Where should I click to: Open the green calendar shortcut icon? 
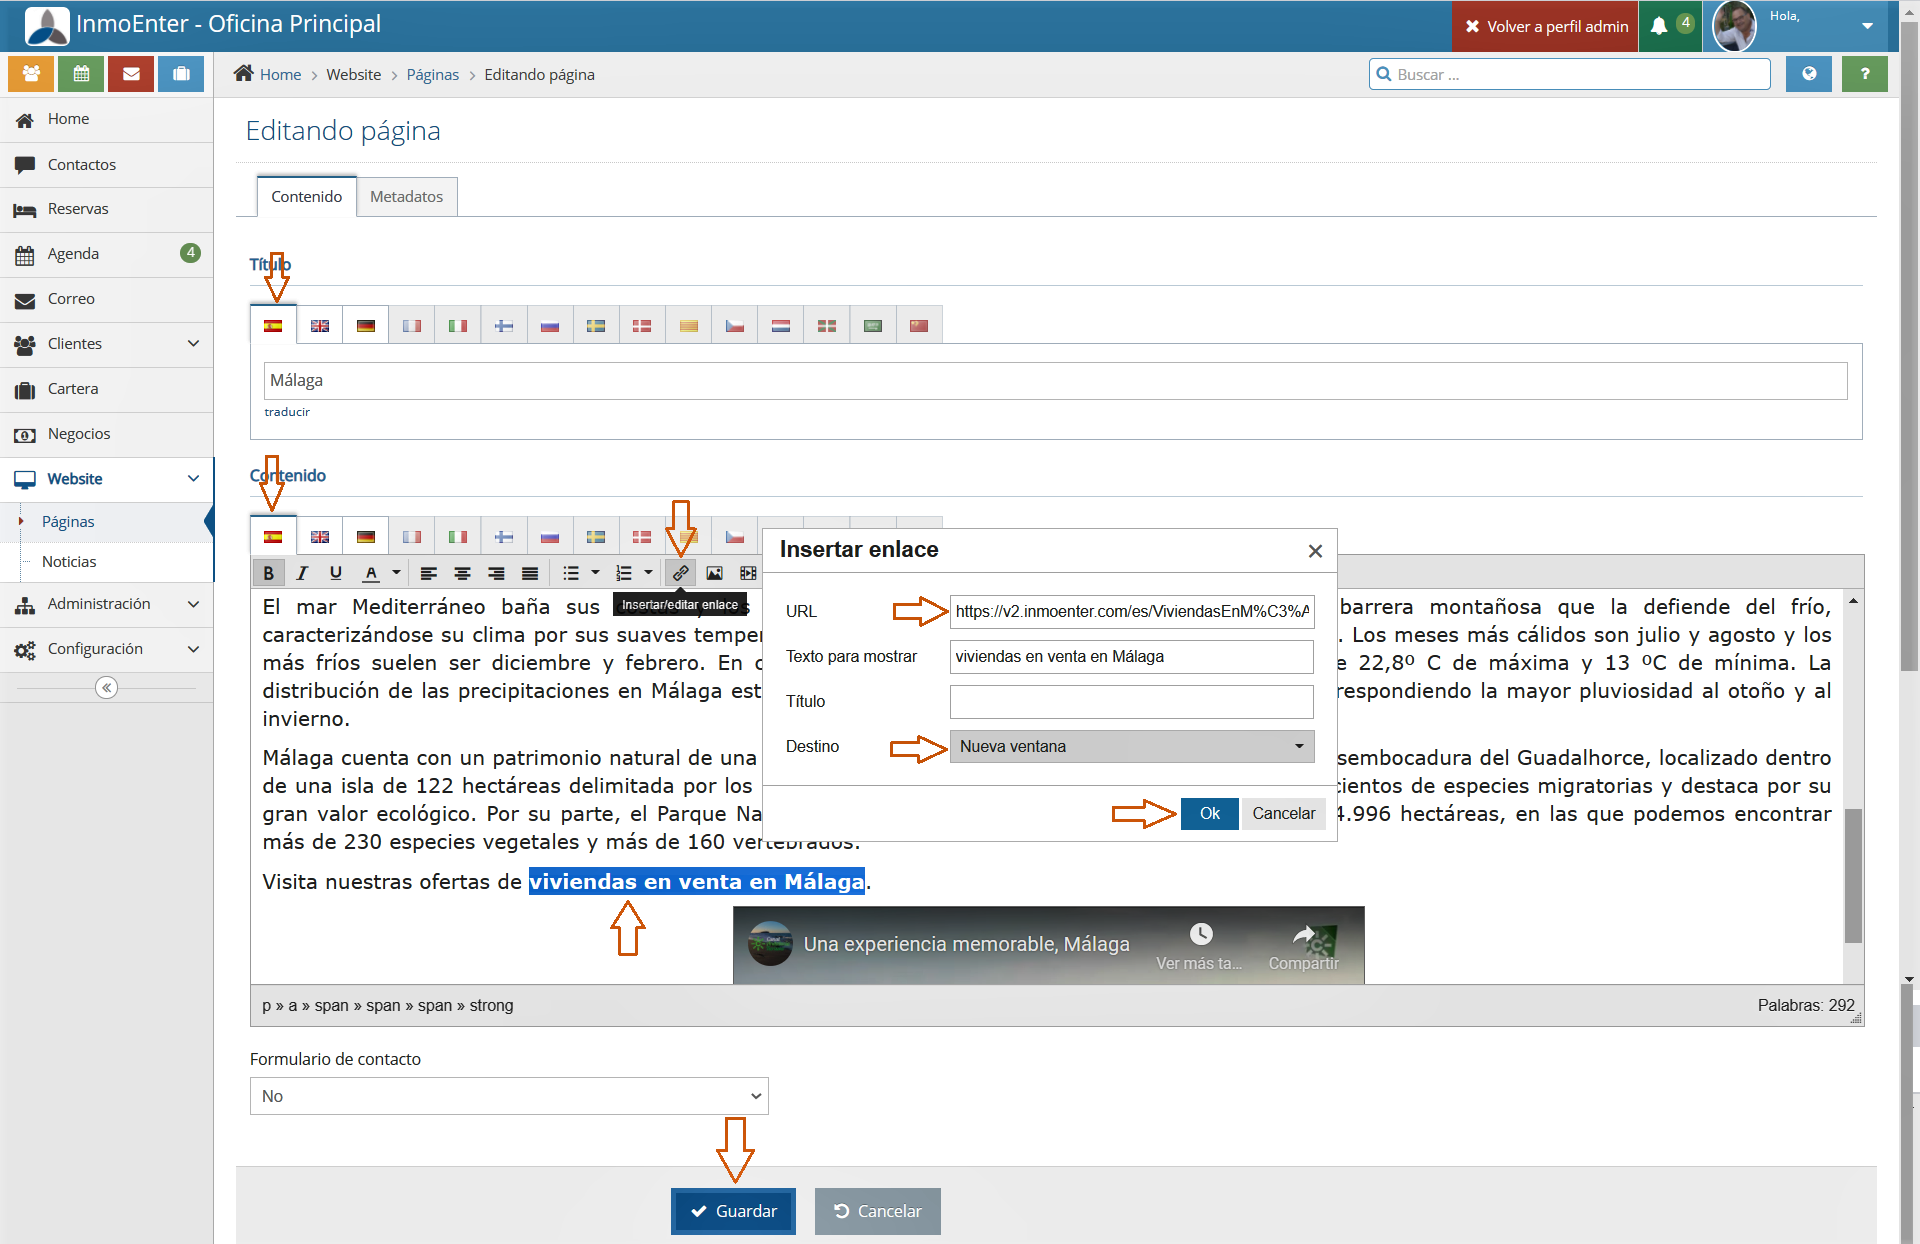point(81,74)
